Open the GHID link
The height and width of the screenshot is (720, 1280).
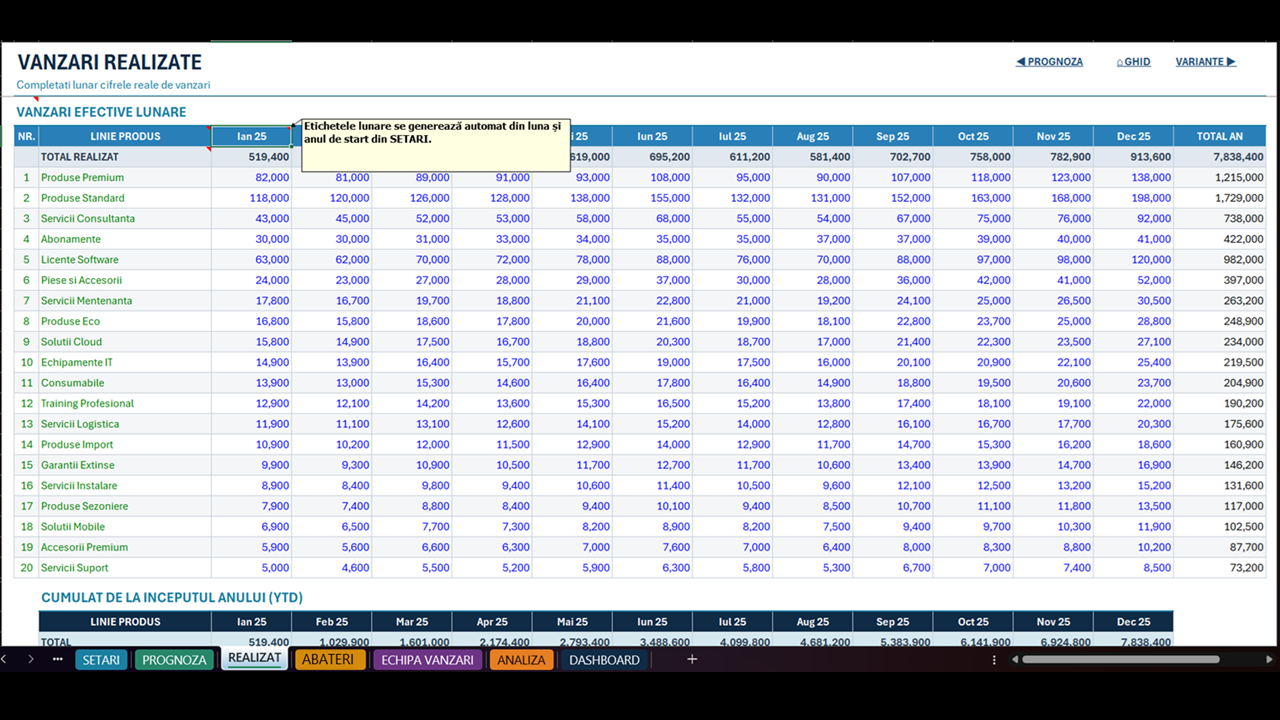click(1133, 62)
